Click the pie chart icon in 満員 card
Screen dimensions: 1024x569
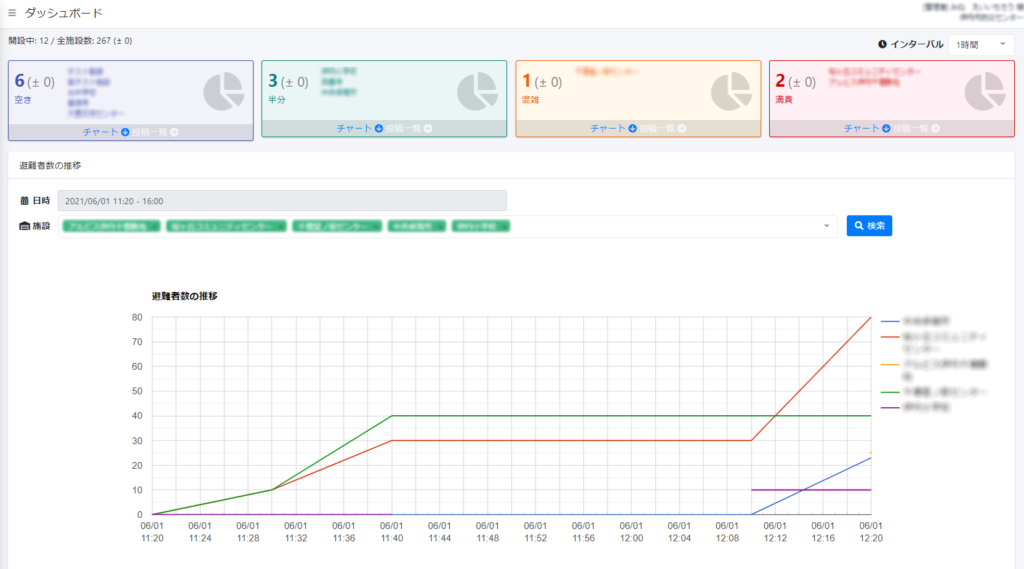tap(985, 91)
